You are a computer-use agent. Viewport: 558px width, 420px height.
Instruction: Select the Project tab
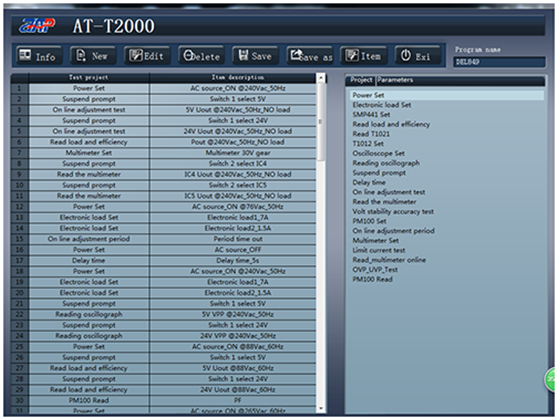[x=361, y=80]
